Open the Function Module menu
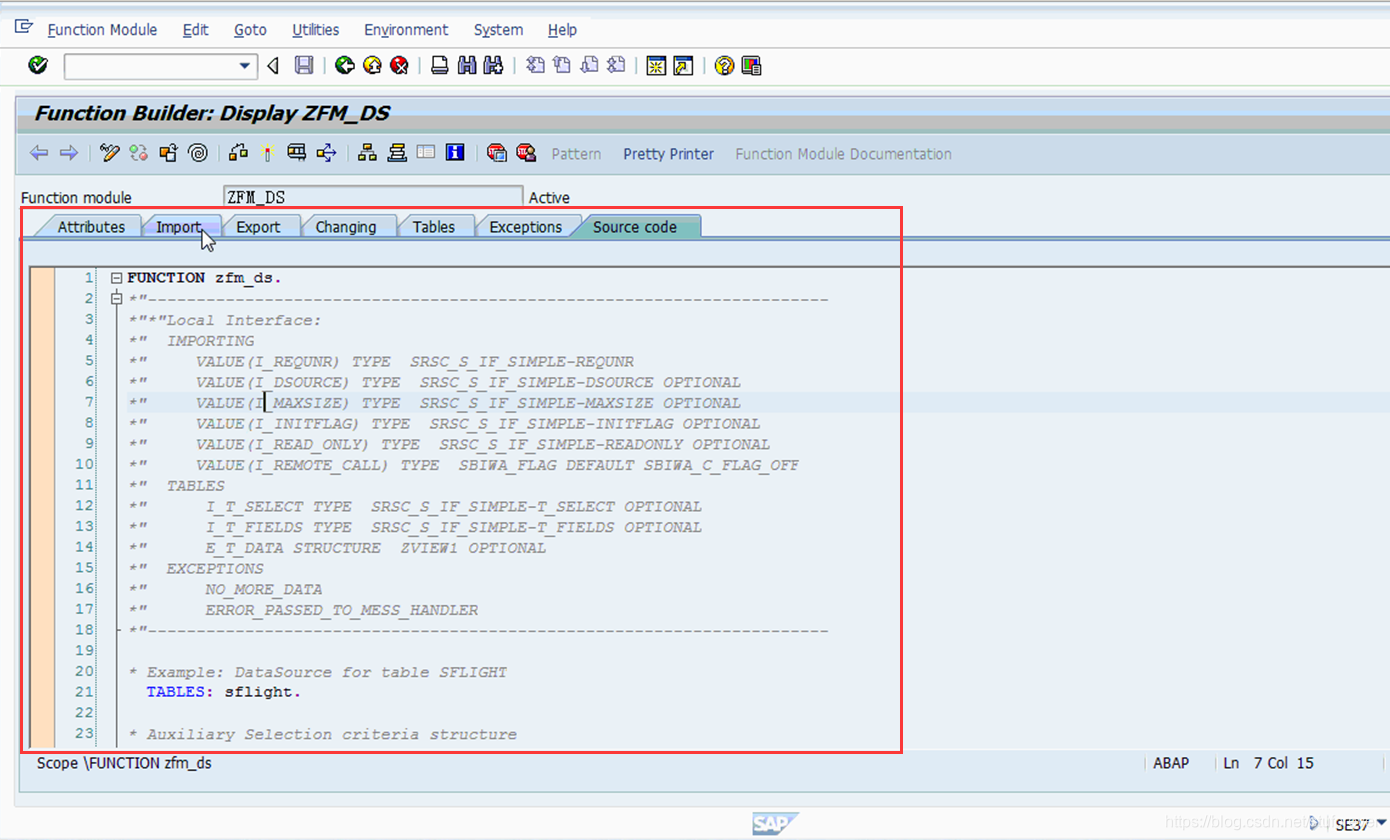 pos(102,30)
